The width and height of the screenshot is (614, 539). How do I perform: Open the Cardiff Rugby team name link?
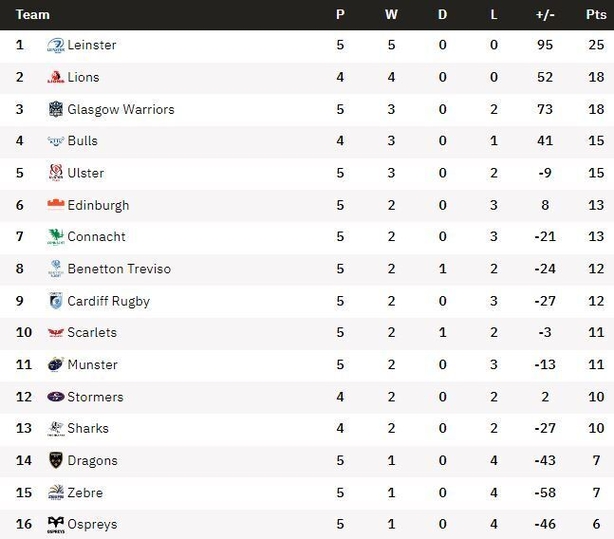click(108, 301)
